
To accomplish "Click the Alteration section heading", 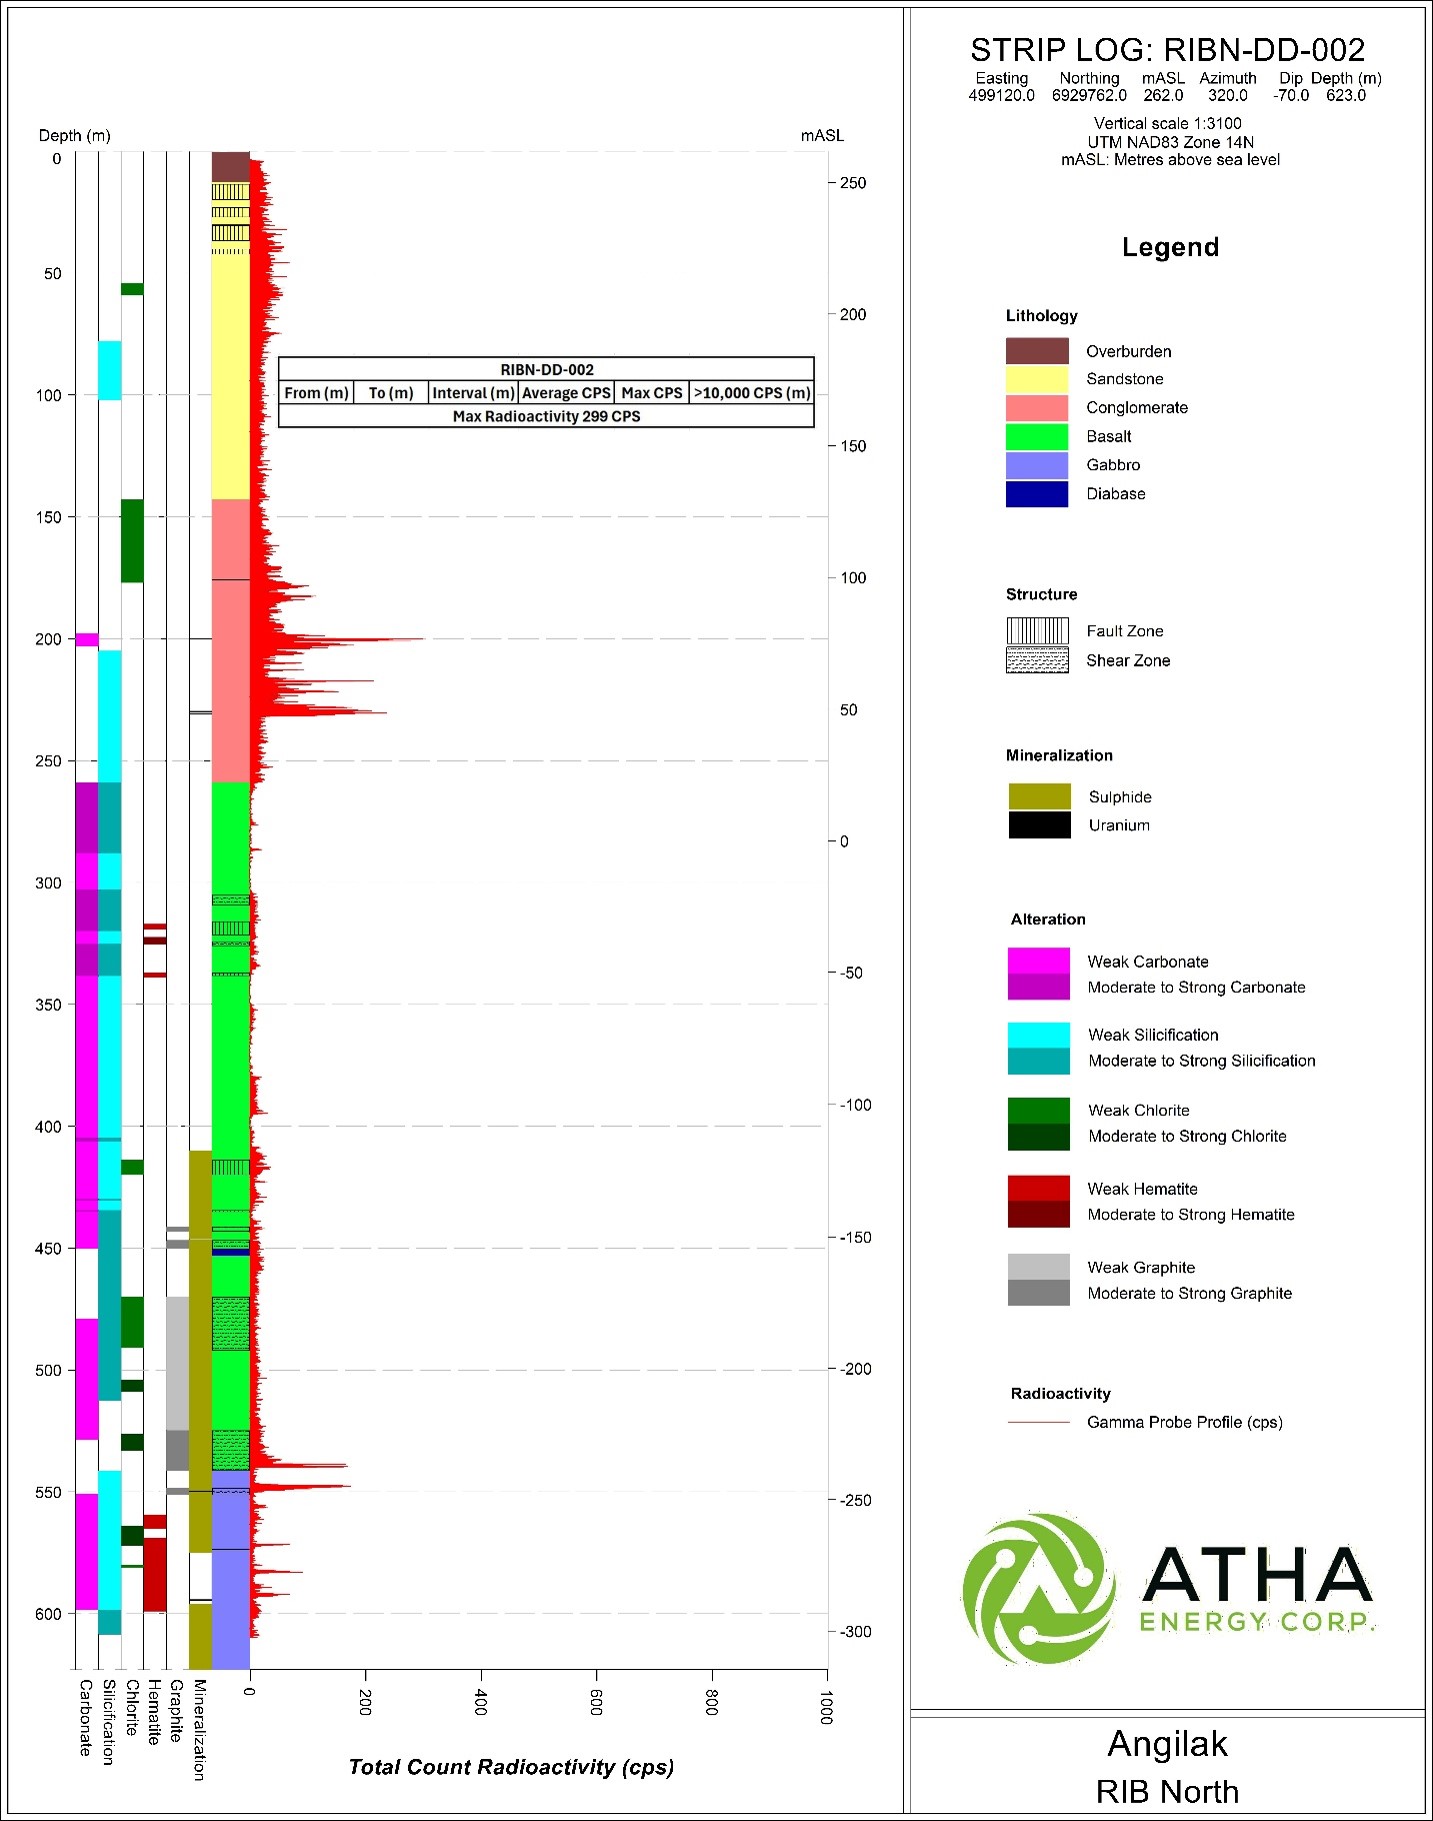I will coord(1048,919).
